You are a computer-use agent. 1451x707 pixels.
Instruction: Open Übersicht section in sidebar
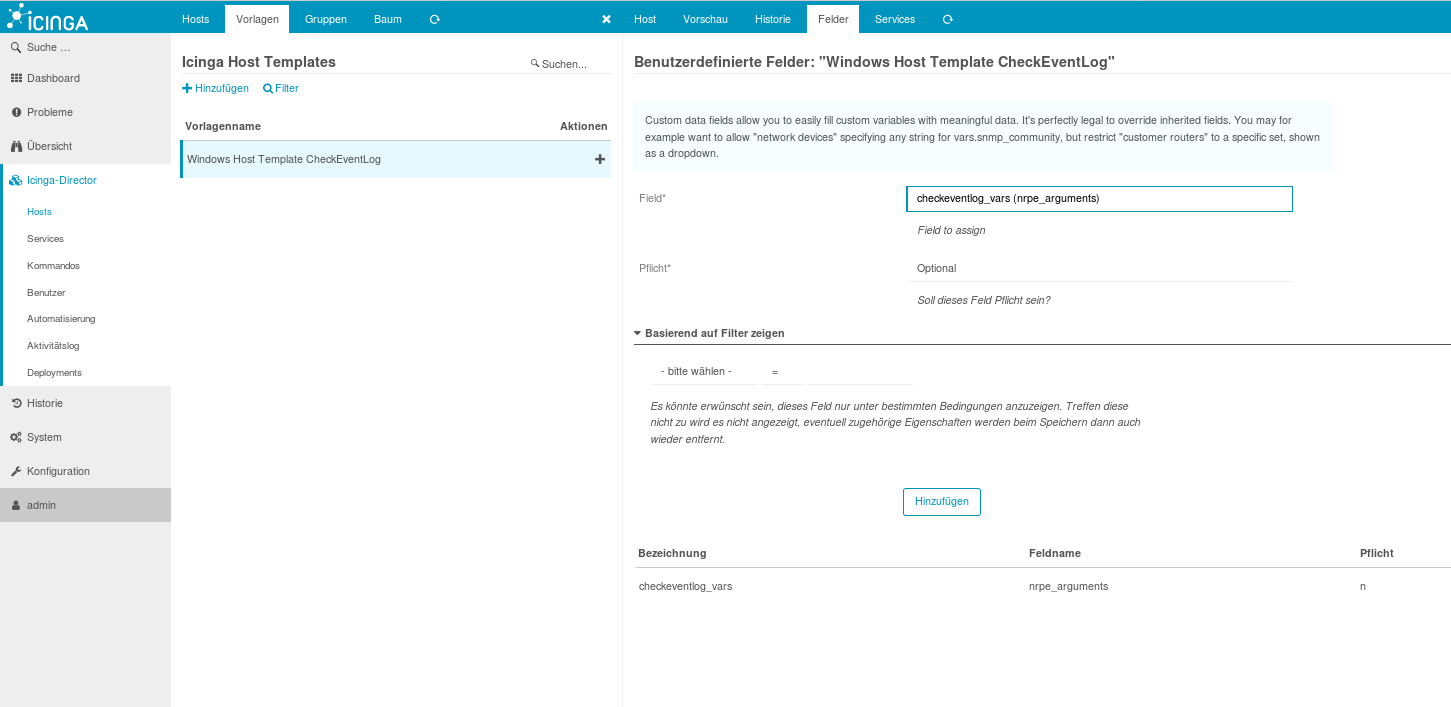click(49, 146)
